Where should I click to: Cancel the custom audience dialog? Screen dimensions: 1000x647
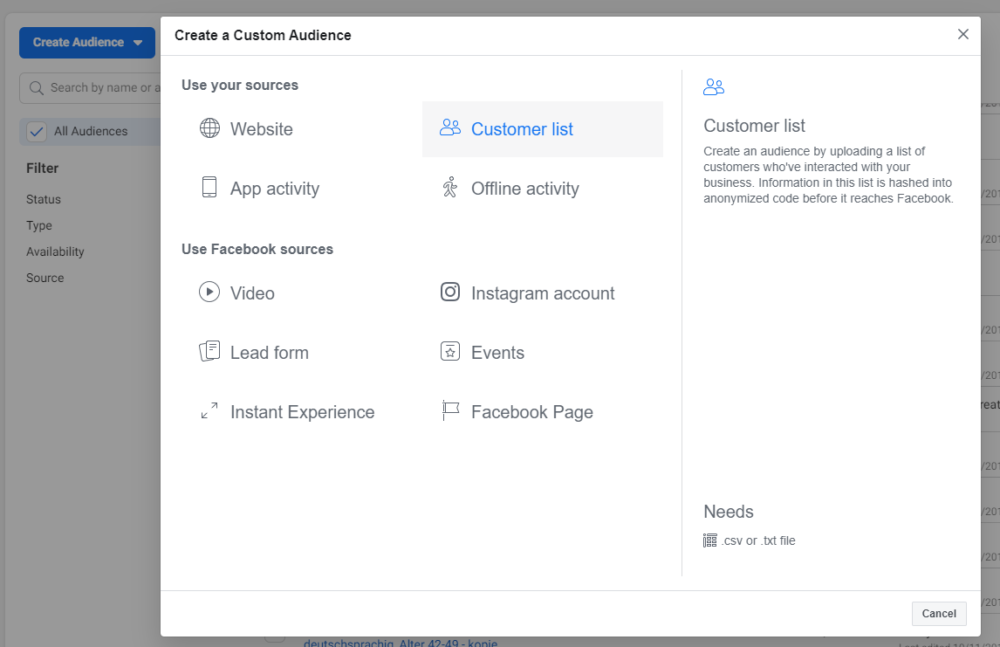(x=939, y=613)
